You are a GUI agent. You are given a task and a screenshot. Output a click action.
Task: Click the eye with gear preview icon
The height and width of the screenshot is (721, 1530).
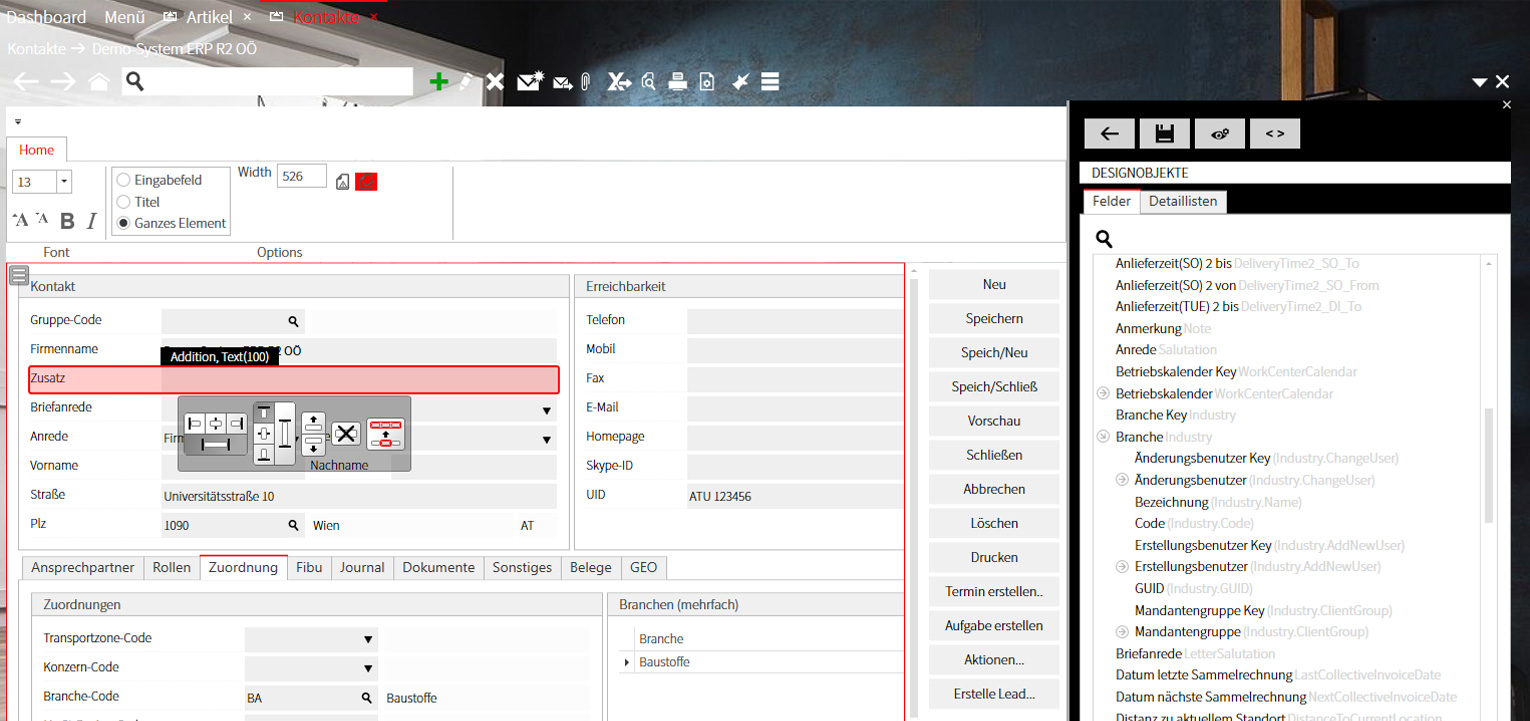(x=1219, y=134)
